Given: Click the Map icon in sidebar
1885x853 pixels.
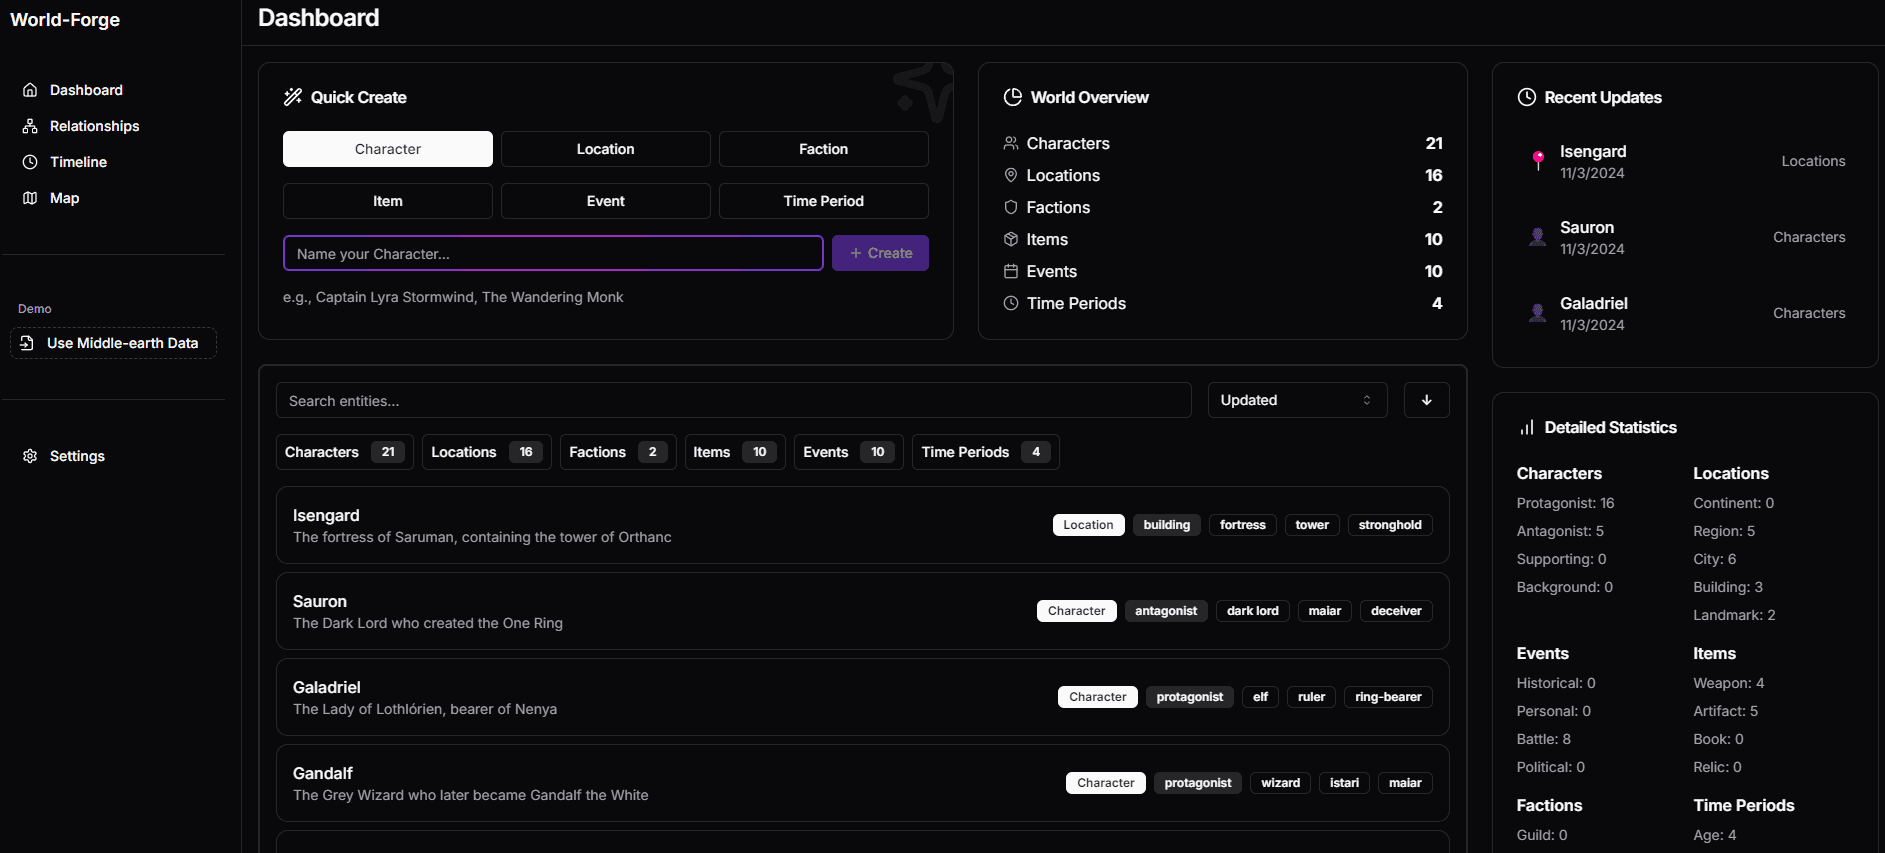Looking at the screenshot, I should tap(30, 198).
